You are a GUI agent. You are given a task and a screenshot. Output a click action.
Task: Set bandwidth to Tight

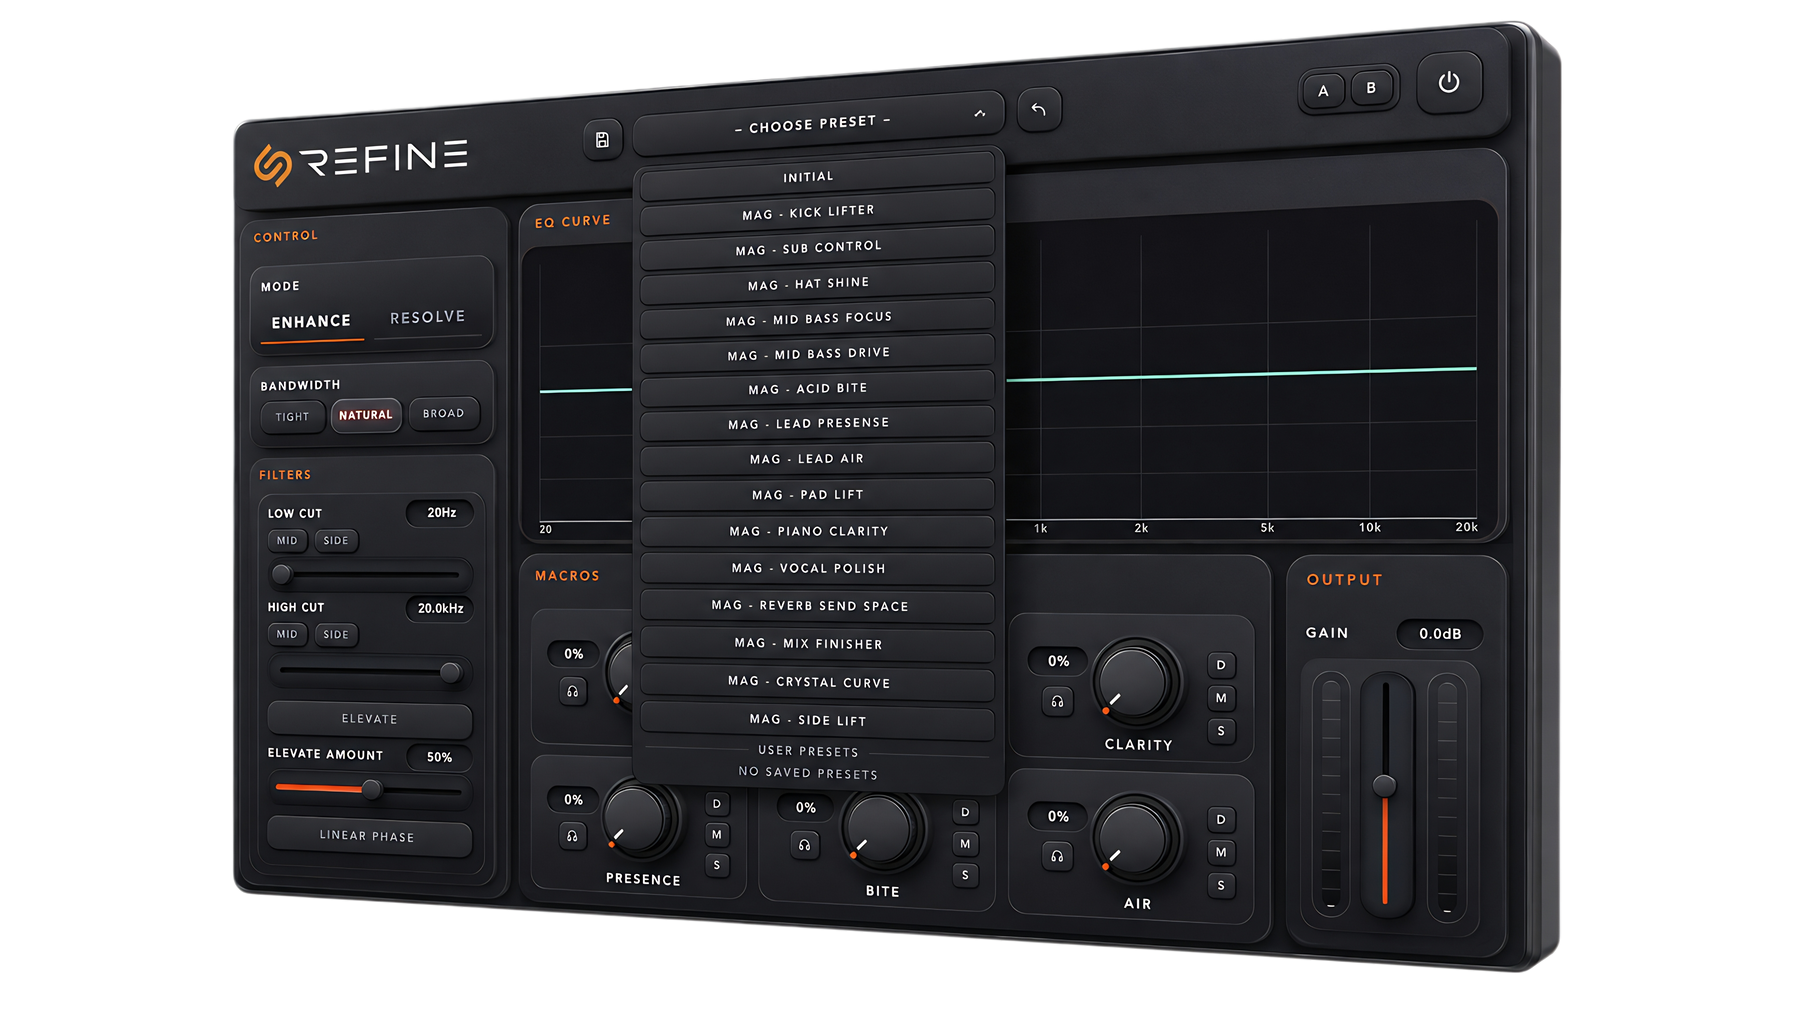point(293,417)
